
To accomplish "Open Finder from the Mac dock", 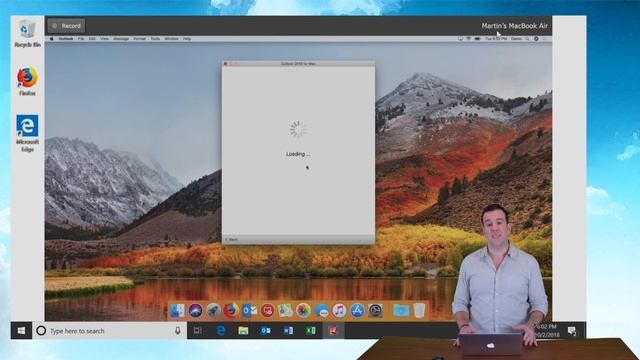I will pyautogui.click(x=178, y=311).
